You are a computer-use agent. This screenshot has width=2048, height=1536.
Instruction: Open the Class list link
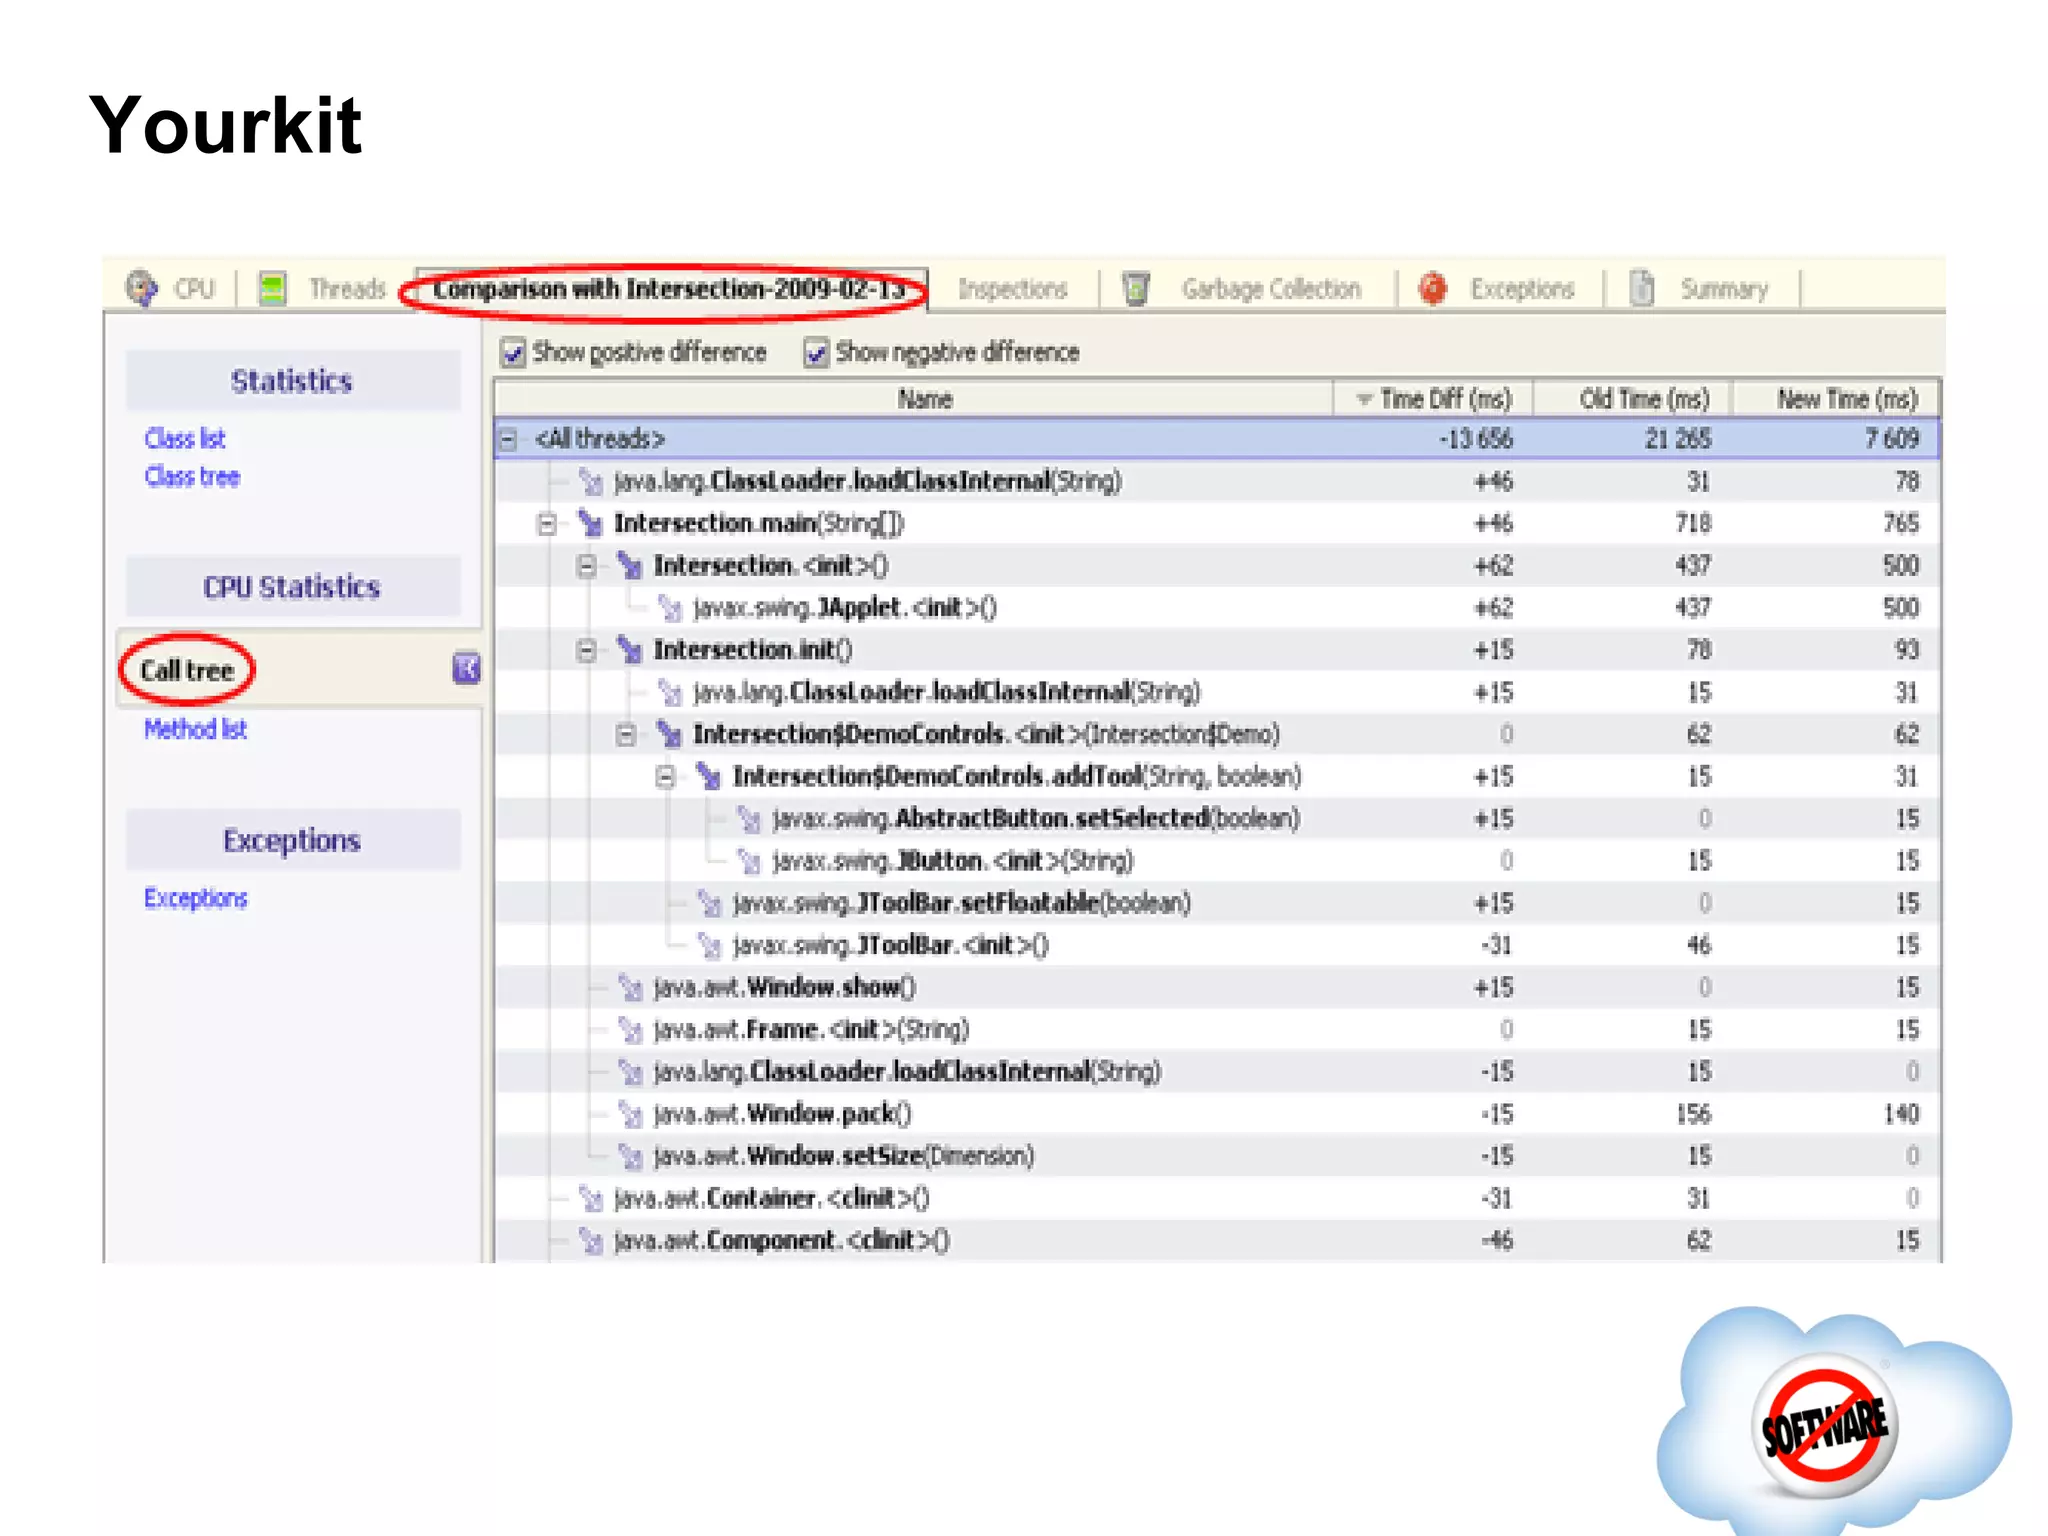[x=185, y=439]
